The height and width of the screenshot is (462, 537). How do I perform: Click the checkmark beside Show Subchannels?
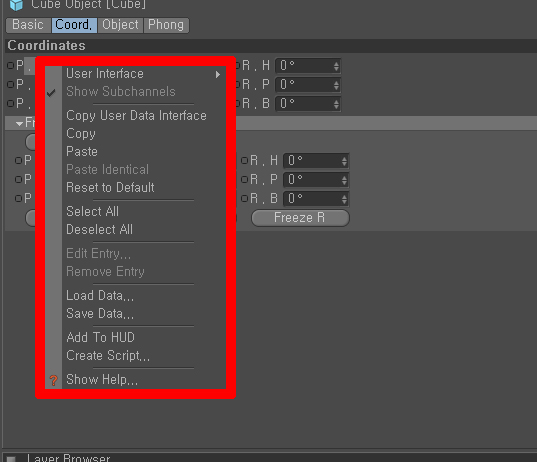click(x=51, y=92)
